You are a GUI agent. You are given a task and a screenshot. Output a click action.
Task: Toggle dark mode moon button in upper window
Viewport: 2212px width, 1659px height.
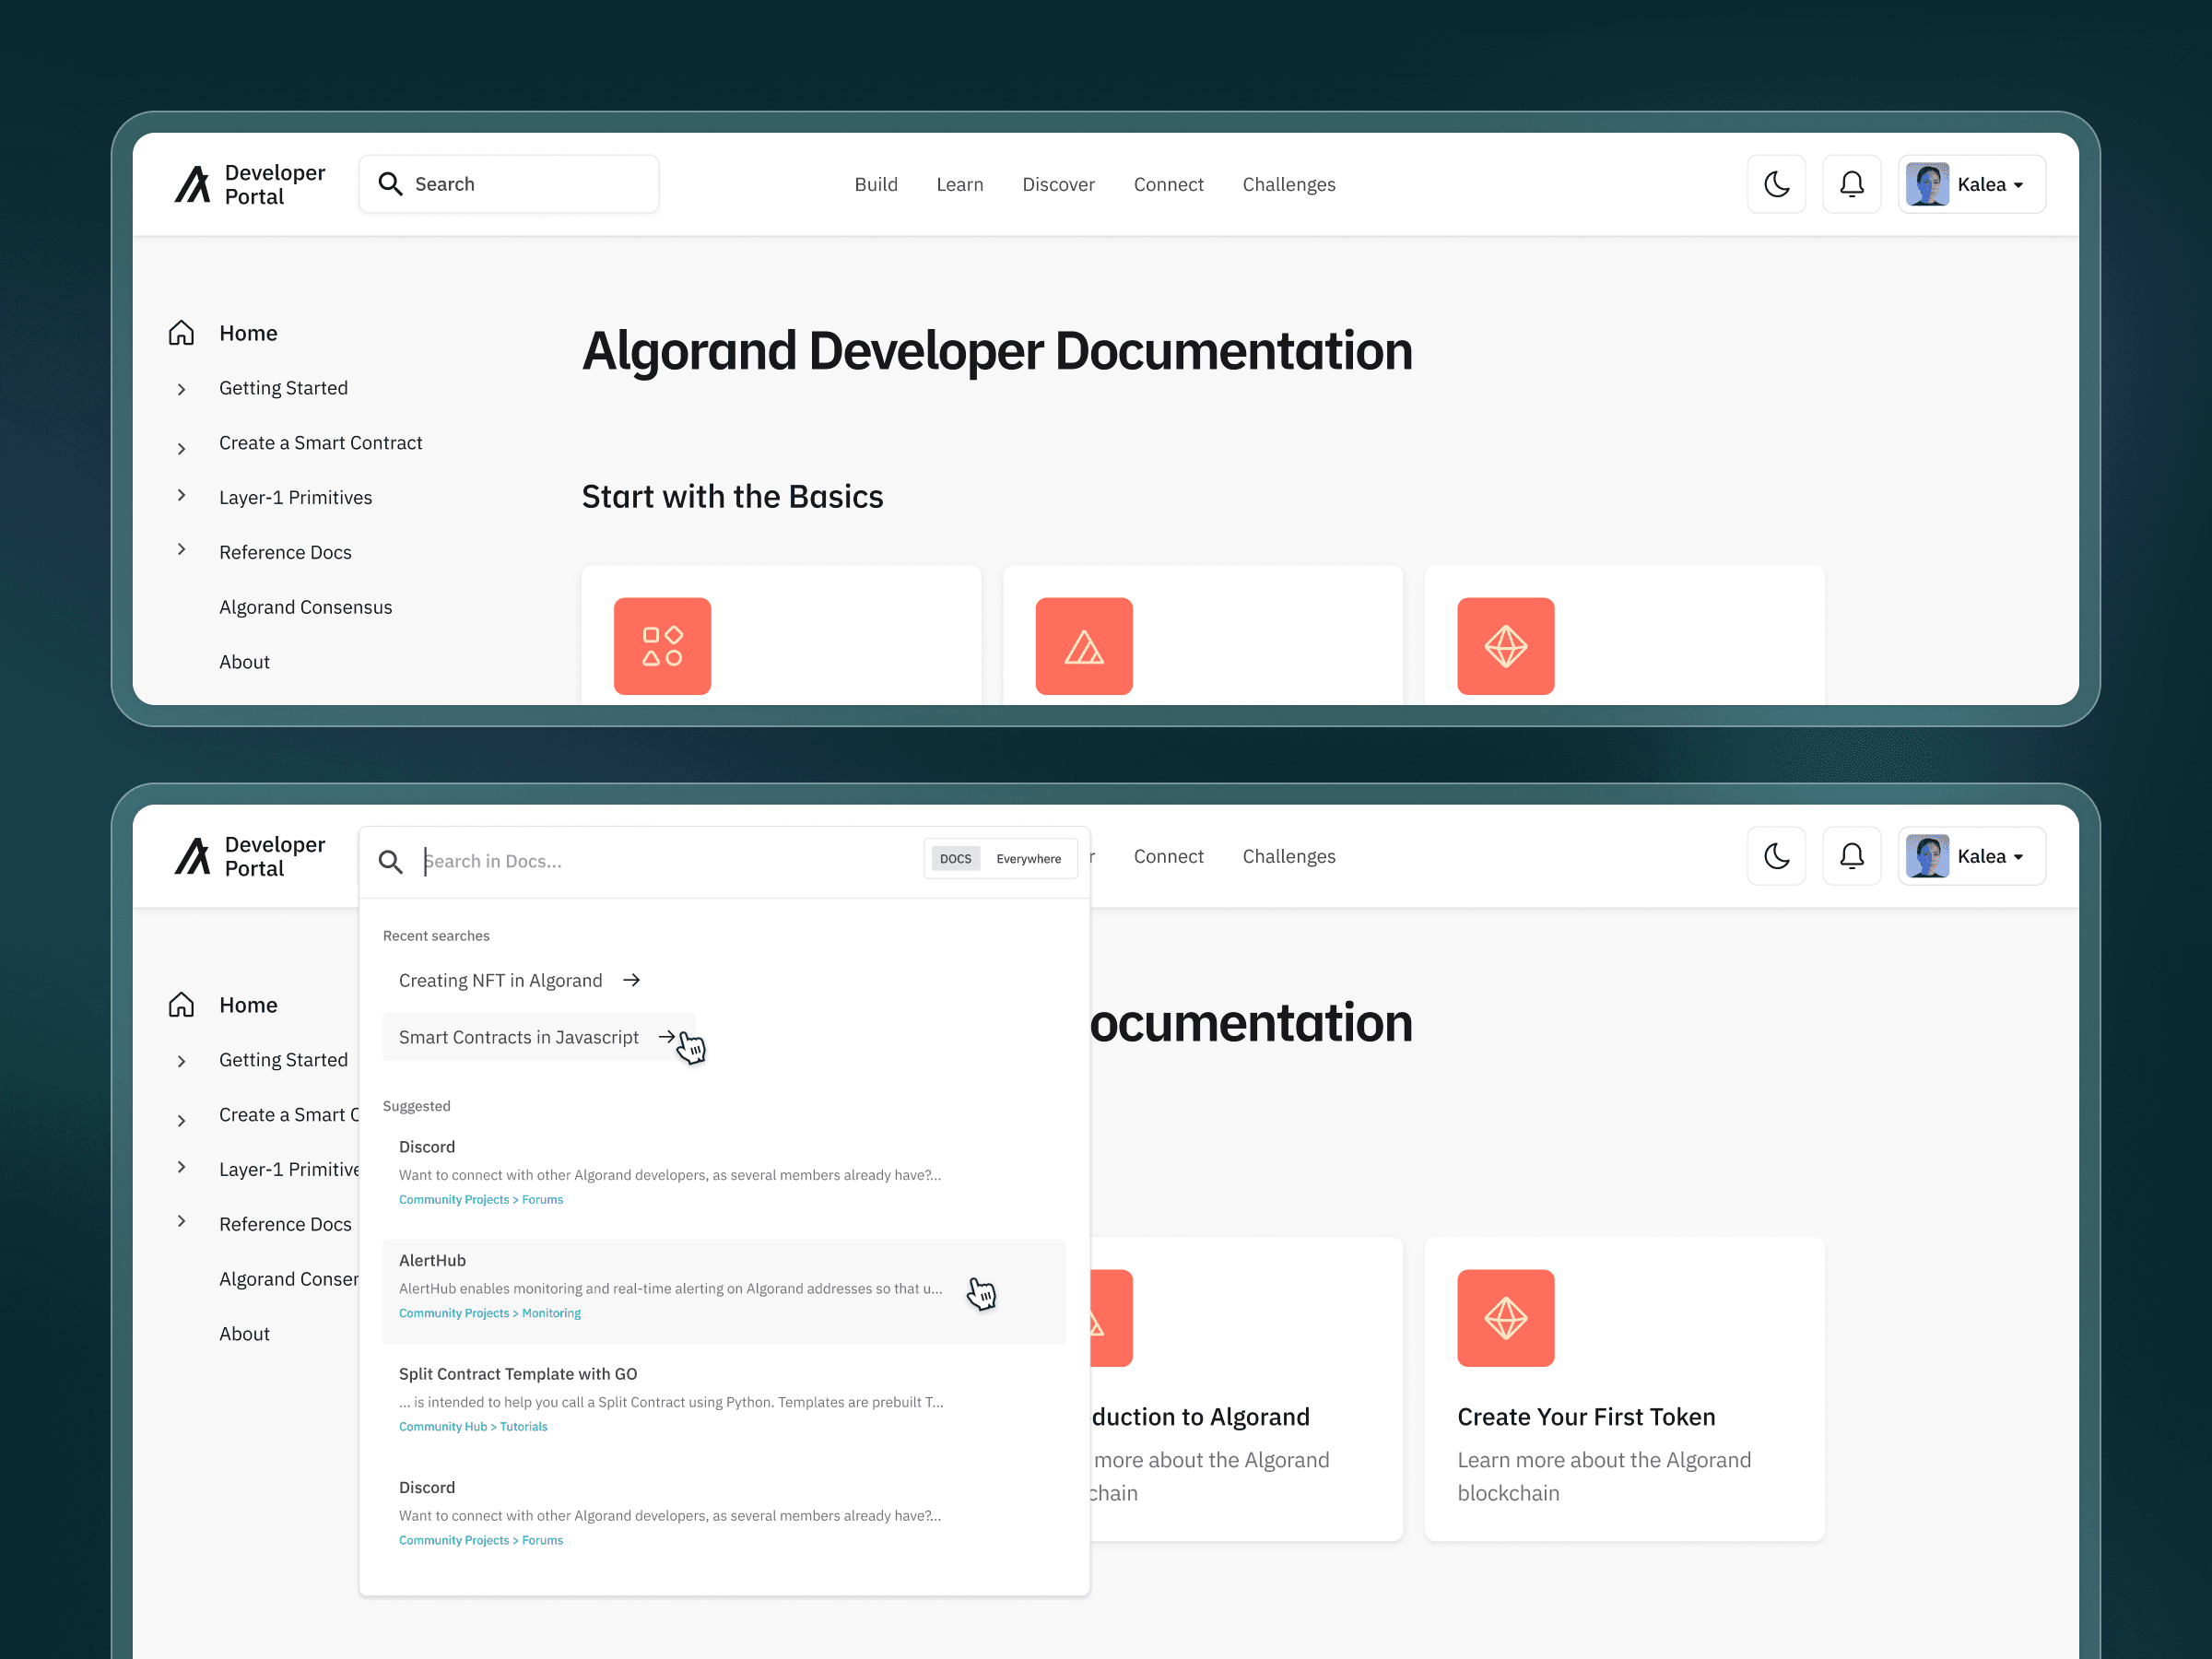pos(1776,184)
